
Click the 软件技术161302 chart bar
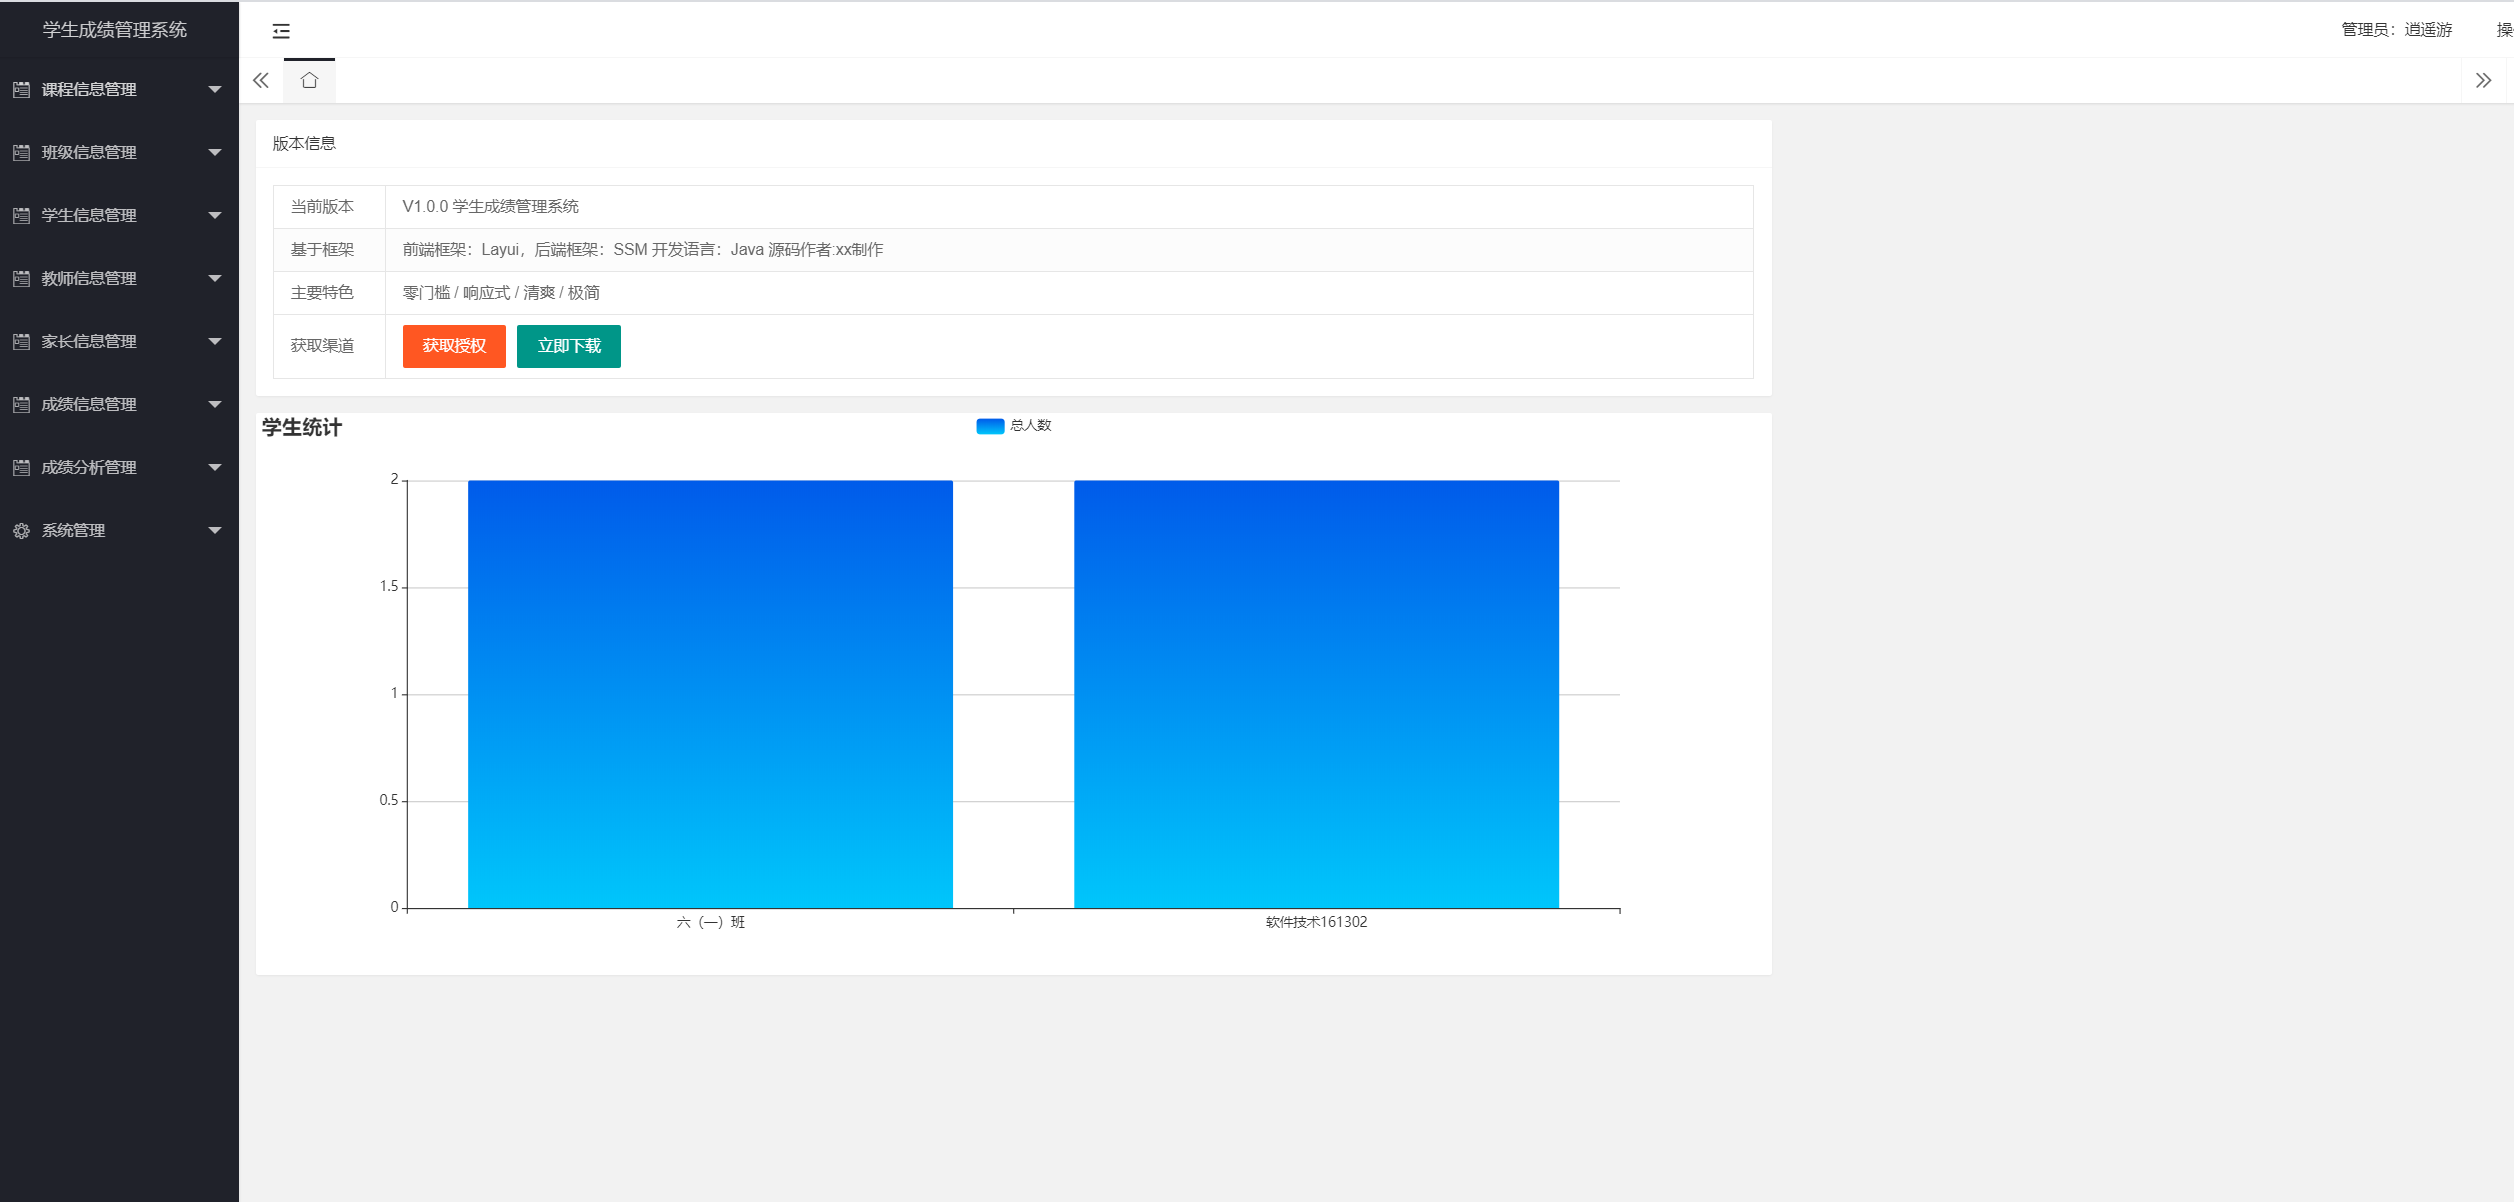tap(1316, 694)
